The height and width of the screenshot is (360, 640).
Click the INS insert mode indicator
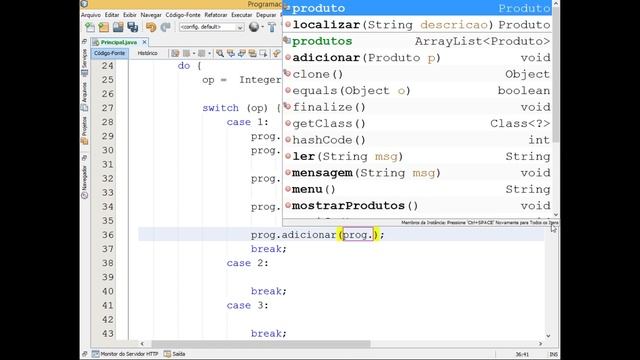[x=553, y=354]
